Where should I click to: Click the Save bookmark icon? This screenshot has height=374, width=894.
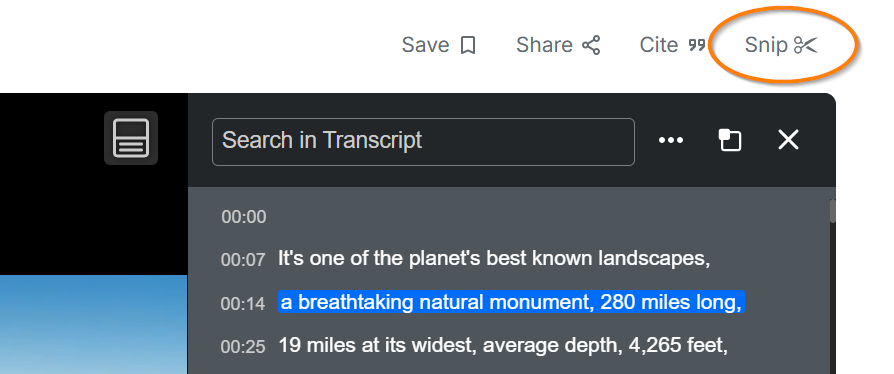(468, 45)
